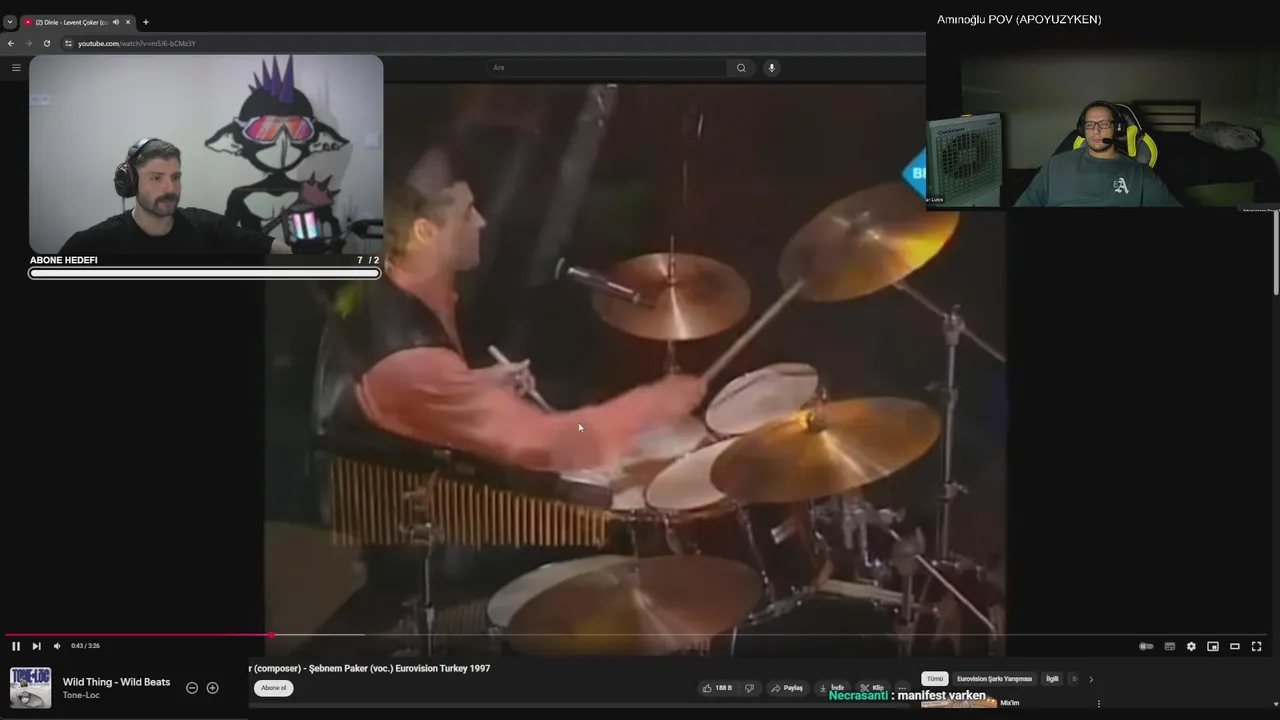The height and width of the screenshot is (720, 1280).
Task: Click the Abone Hedefi progress bar
Action: (205, 273)
